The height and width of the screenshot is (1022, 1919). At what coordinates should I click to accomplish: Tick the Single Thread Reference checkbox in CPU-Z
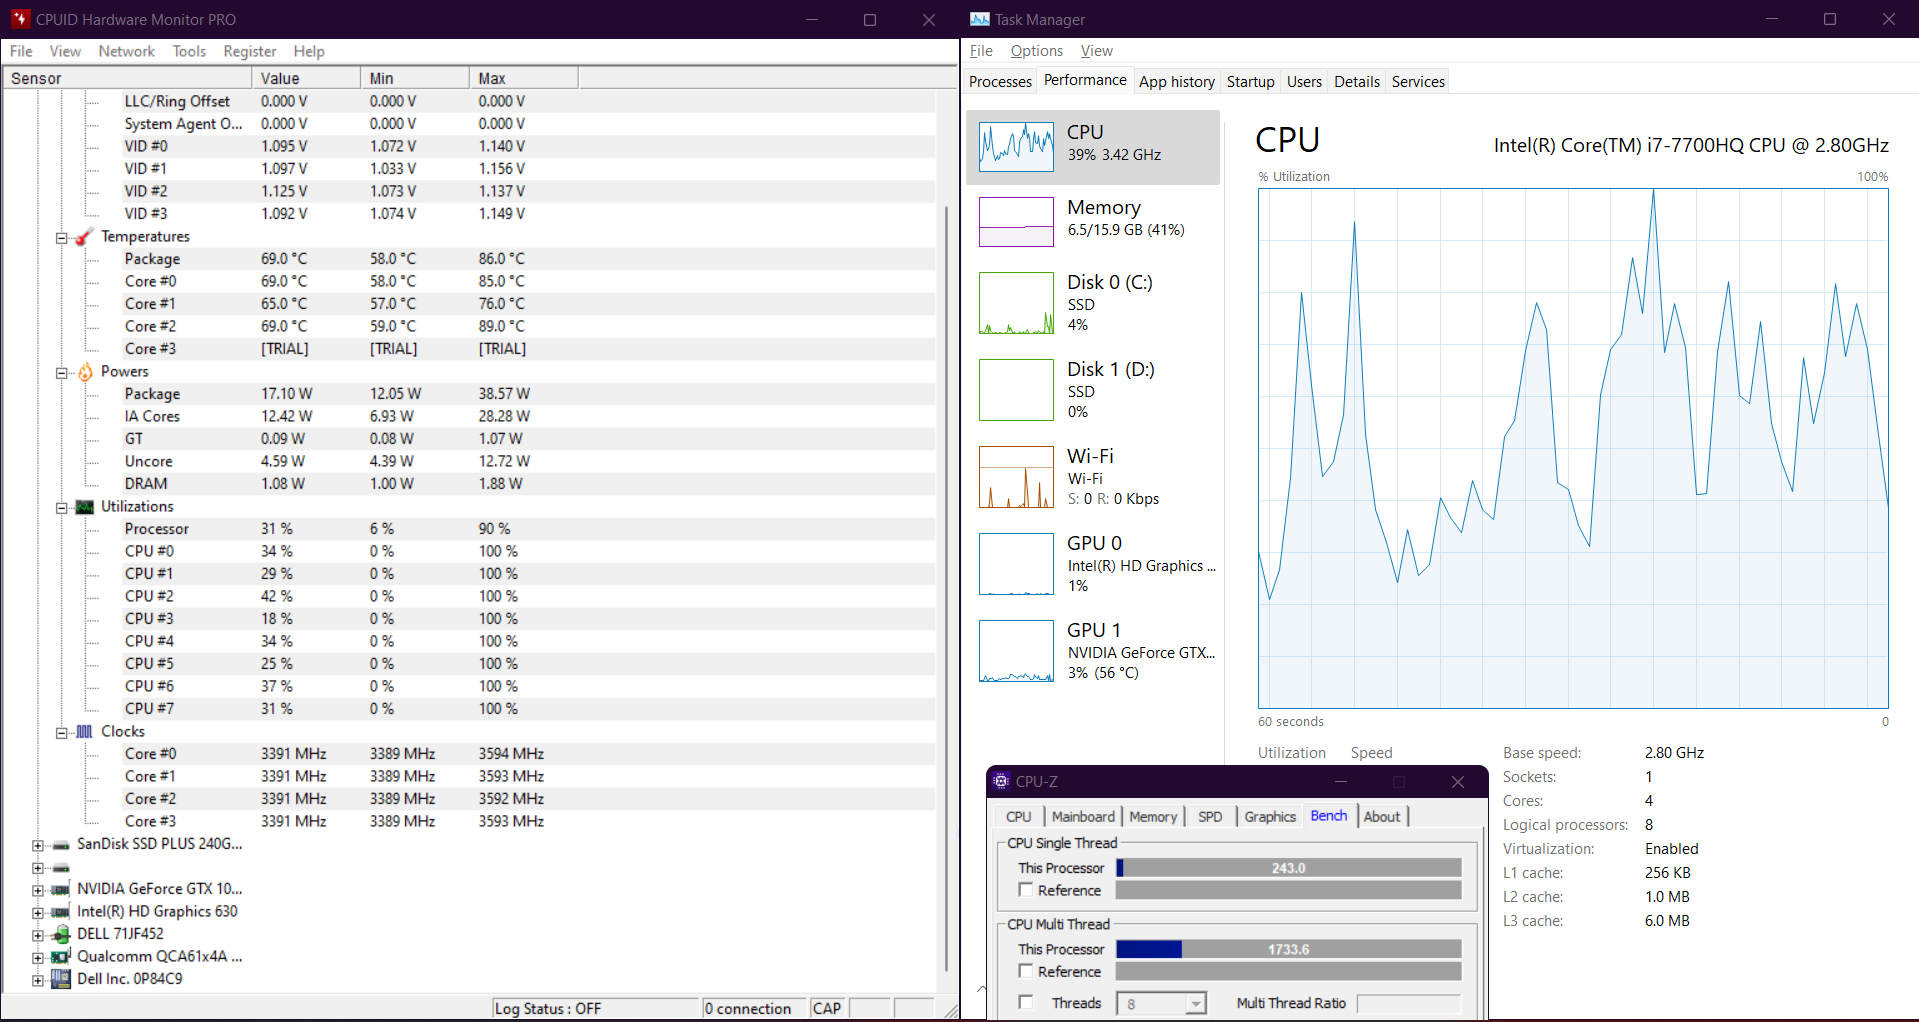(x=1026, y=890)
